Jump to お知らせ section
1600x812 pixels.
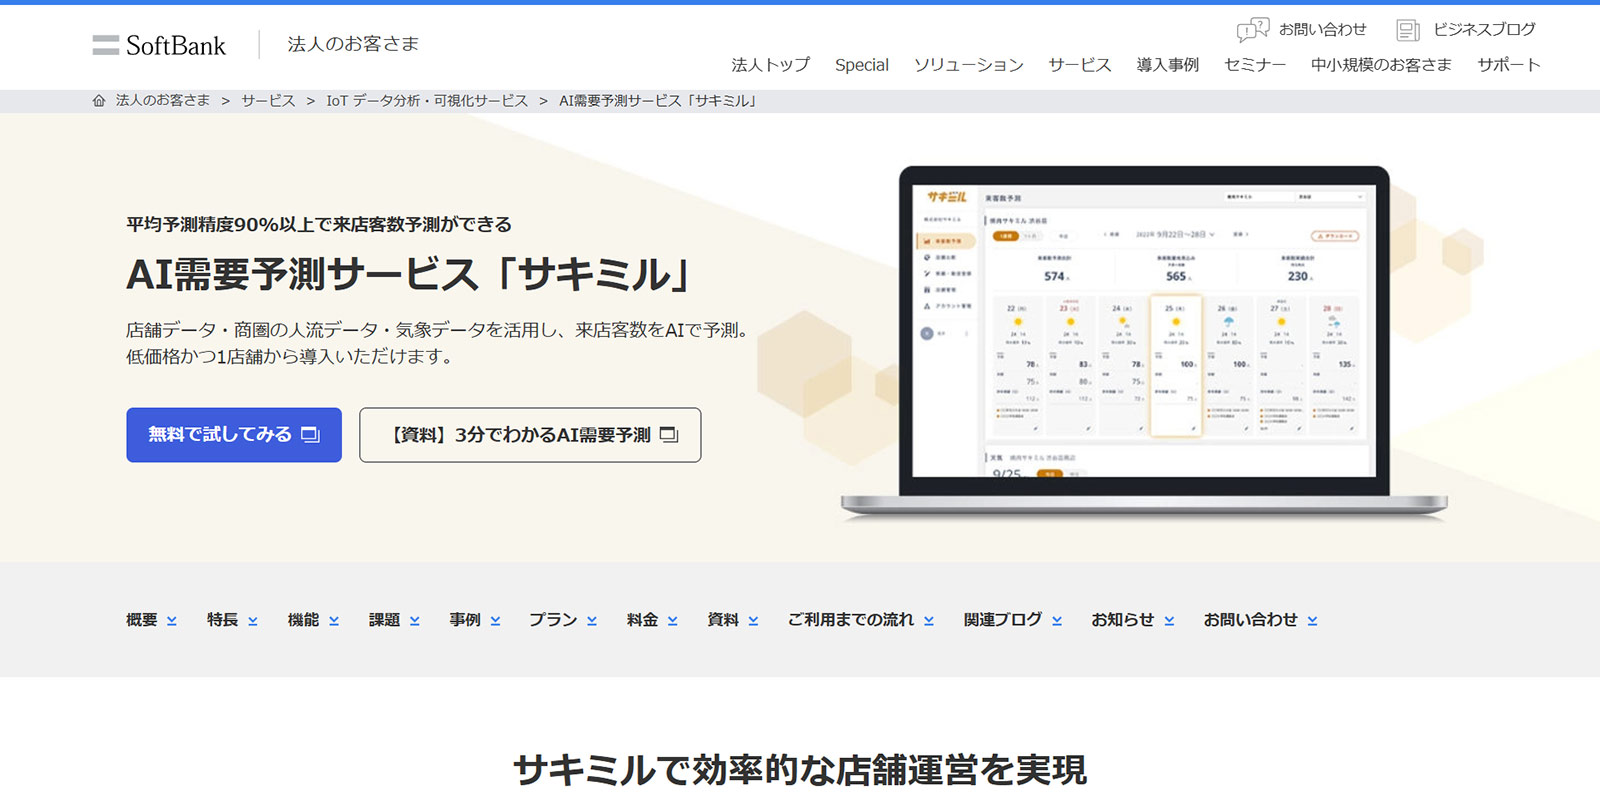1133,620
